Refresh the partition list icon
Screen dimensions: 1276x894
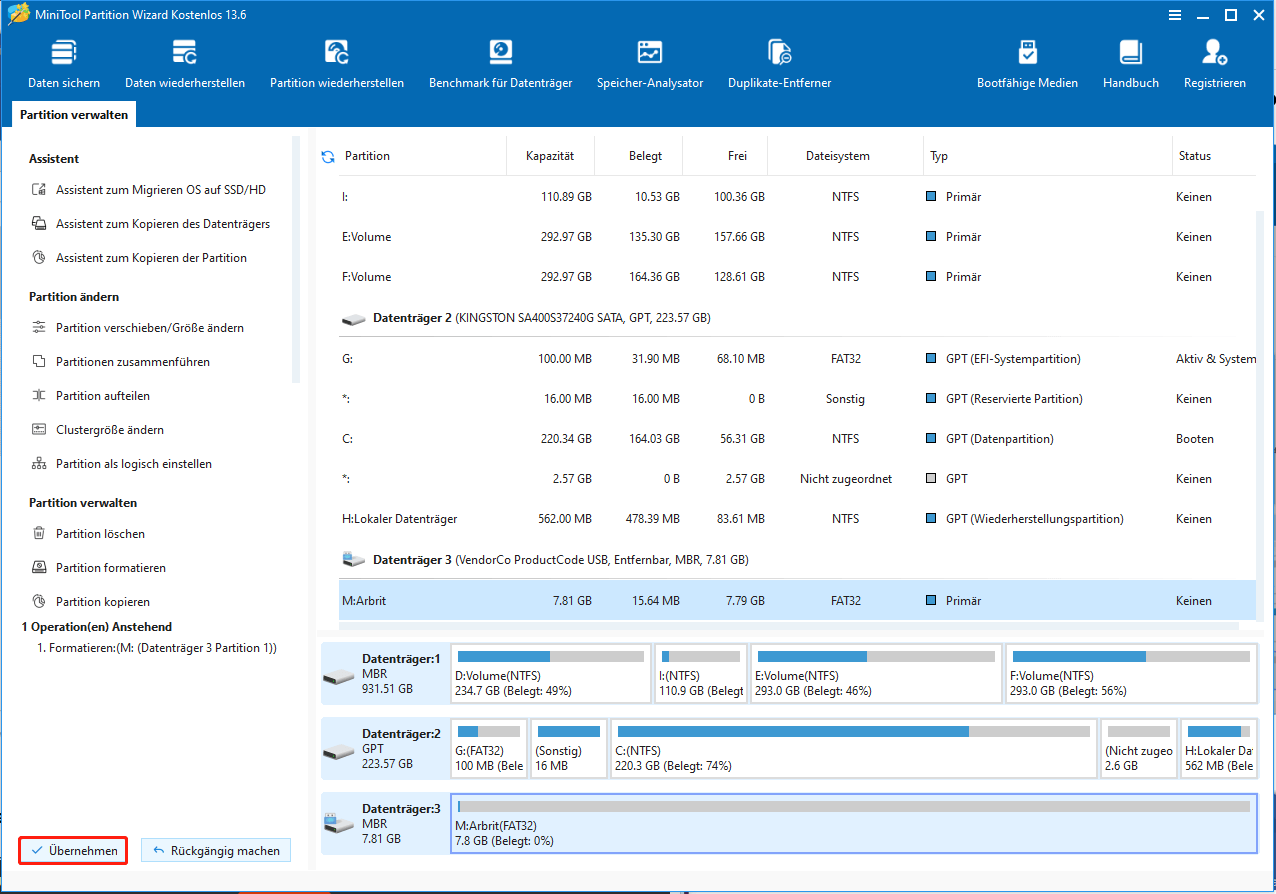[x=328, y=157]
